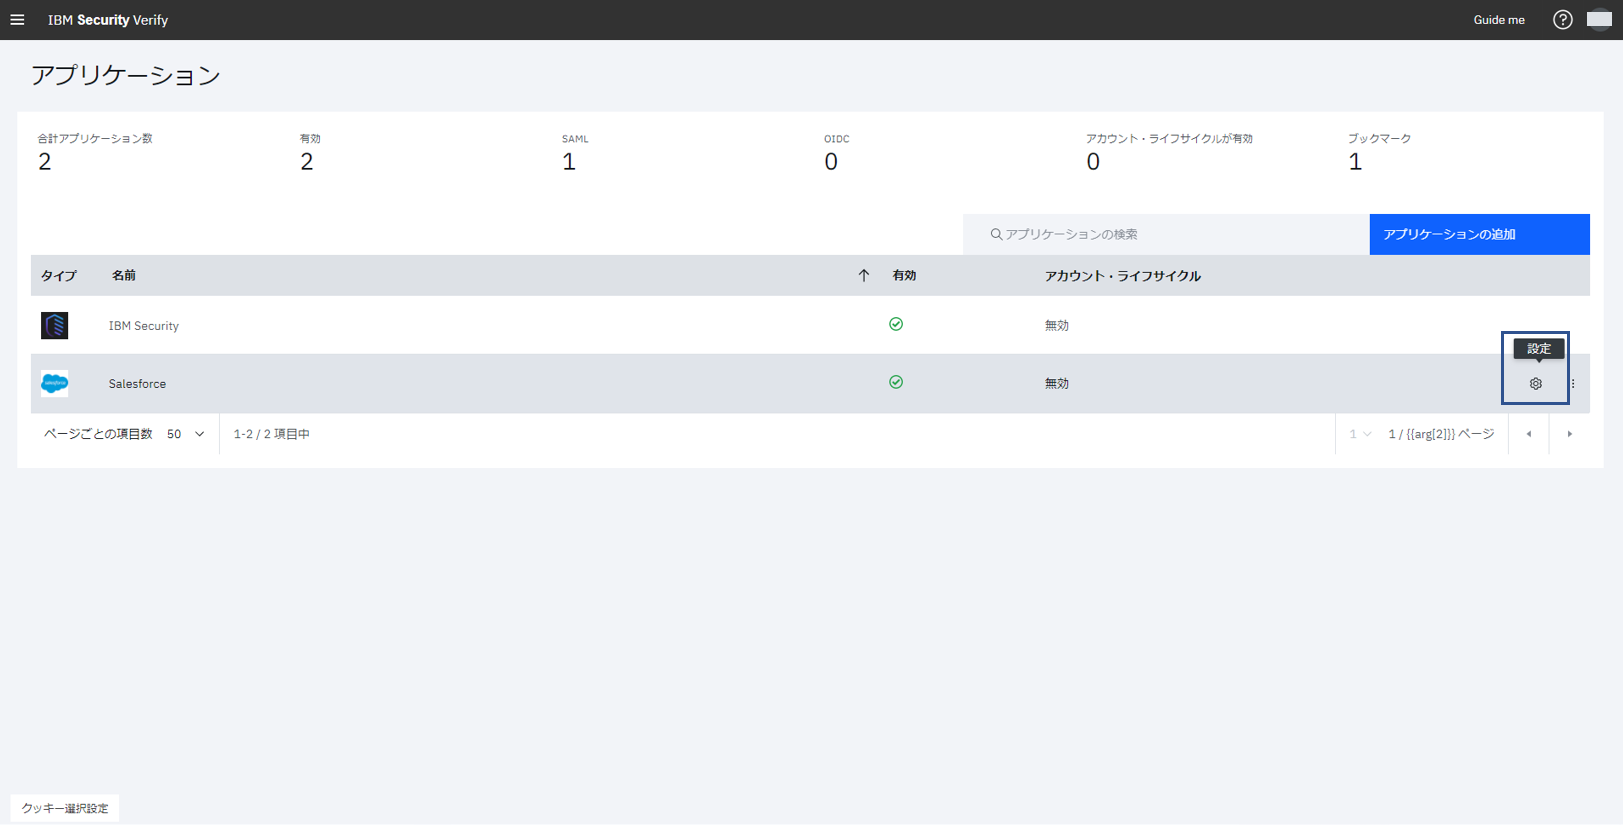The width and height of the screenshot is (1623, 825).
Task: Click the ブックマーク count stat
Action: tap(1379, 152)
